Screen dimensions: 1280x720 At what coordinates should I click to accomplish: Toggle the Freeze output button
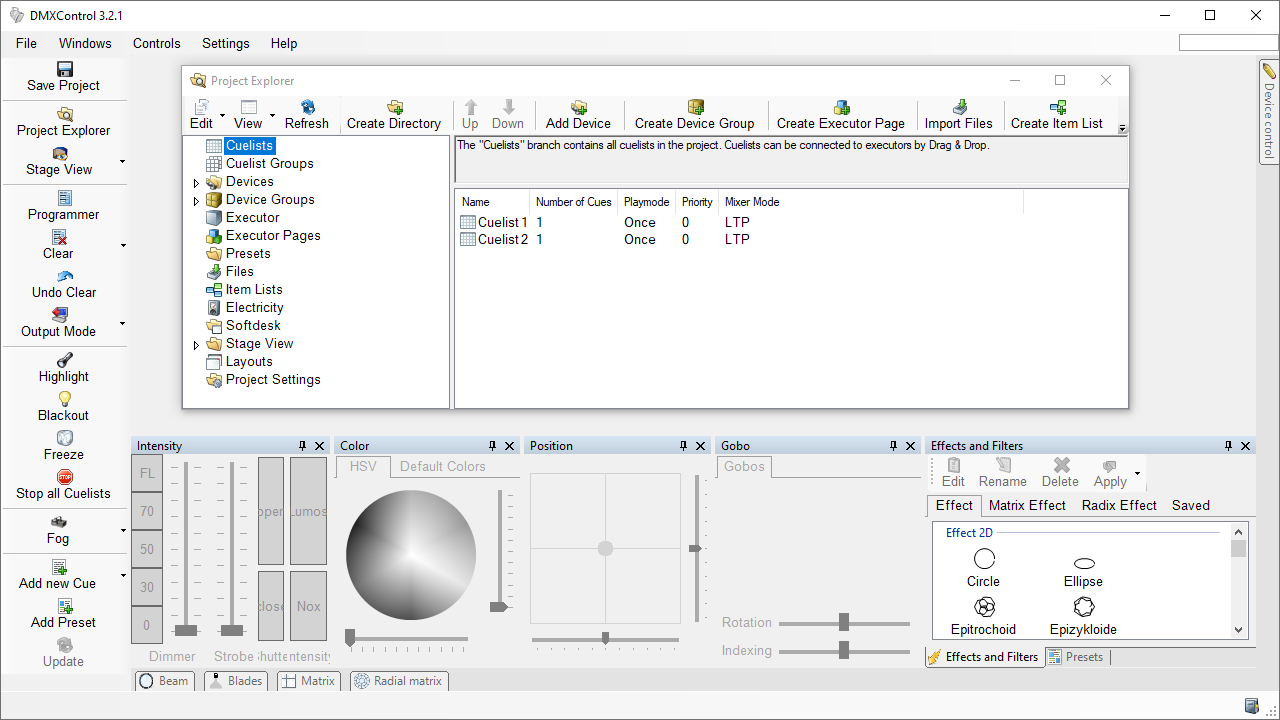tap(64, 438)
